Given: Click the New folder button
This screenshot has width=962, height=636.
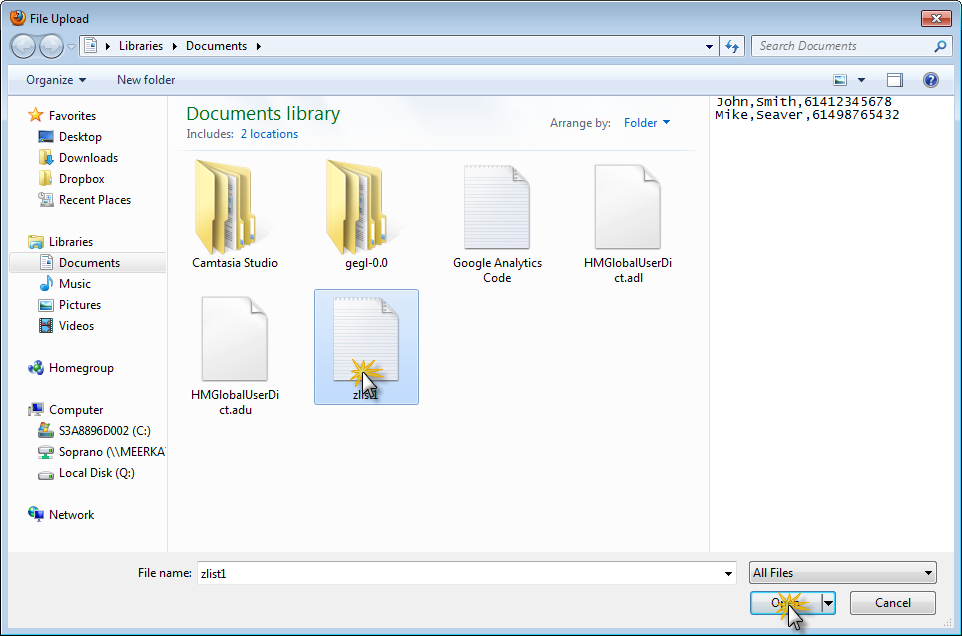Looking at the screenshot, I should click(x=146, y=80).
